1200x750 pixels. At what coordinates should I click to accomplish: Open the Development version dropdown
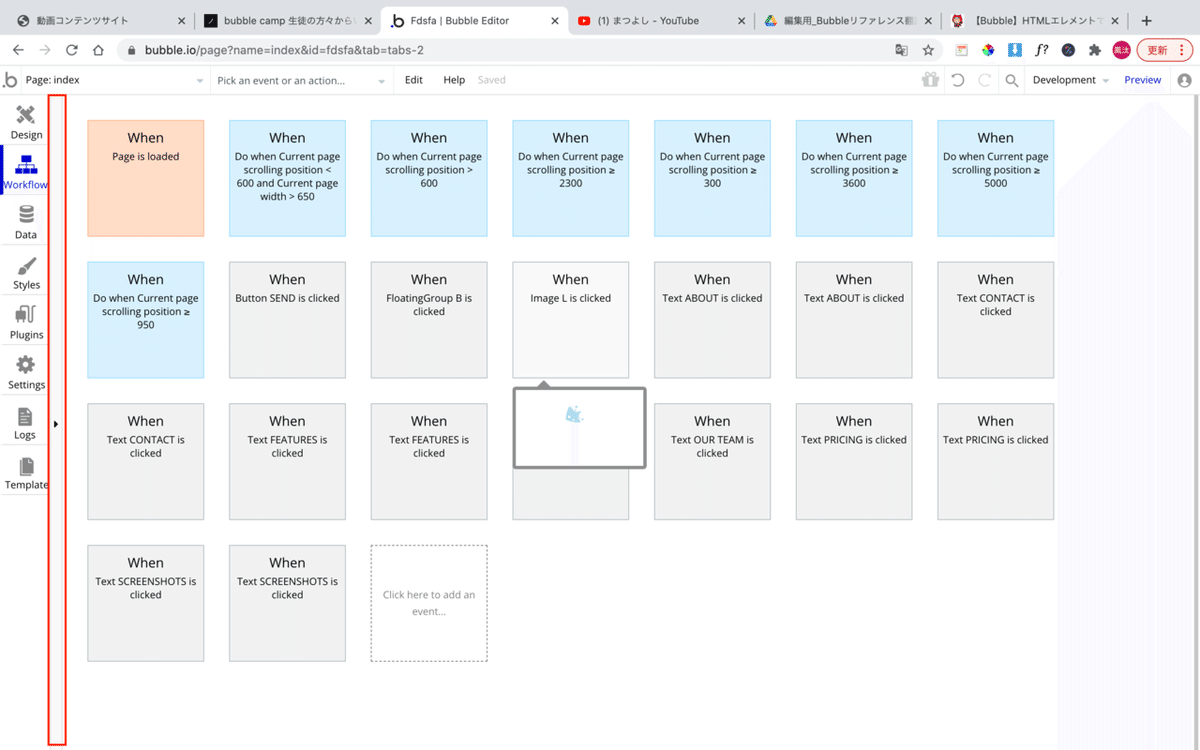(x=1071, y=80)
